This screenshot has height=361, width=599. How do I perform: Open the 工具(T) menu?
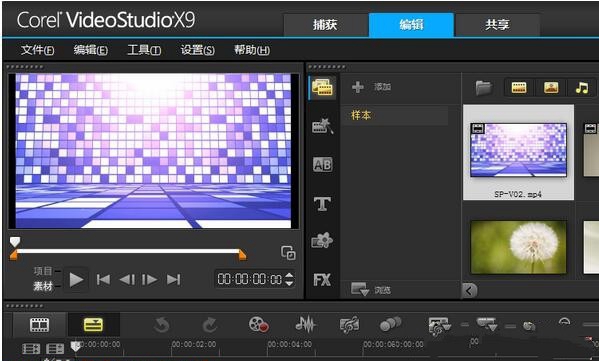click(144, 50)
